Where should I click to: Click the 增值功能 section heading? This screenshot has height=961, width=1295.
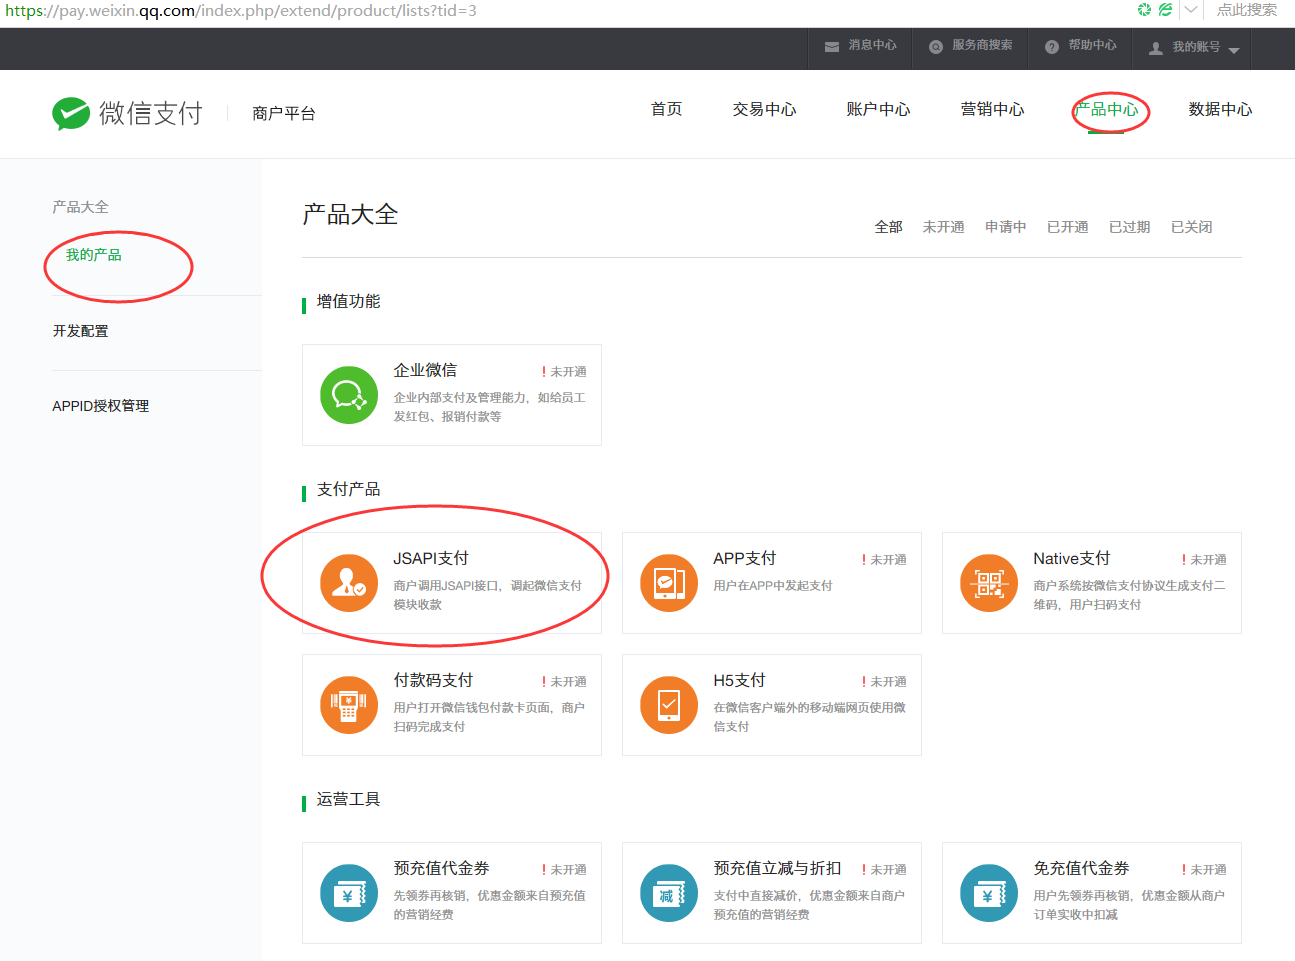[348, 301]
